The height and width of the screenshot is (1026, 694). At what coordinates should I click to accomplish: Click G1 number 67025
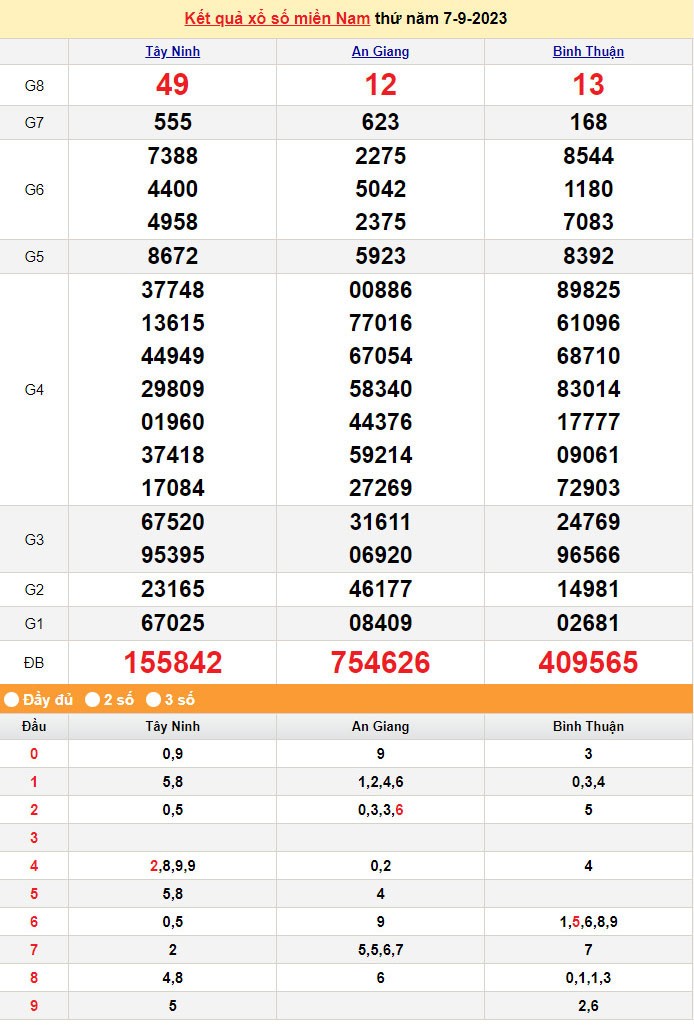(173, 623)
